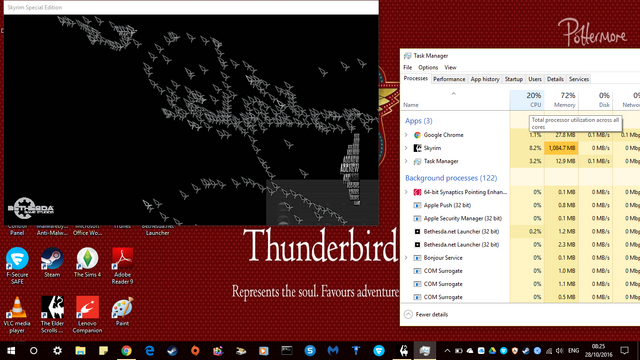
Task: Open the Options menu in Task Manager
Action: point(428,67)
